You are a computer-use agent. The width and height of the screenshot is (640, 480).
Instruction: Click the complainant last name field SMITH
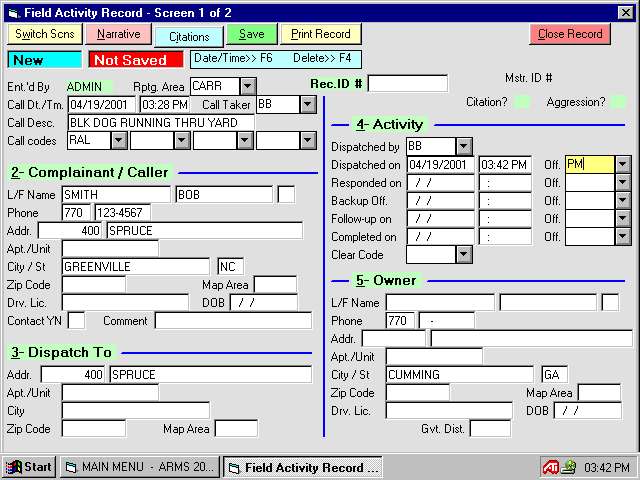(x=116, y=195)
